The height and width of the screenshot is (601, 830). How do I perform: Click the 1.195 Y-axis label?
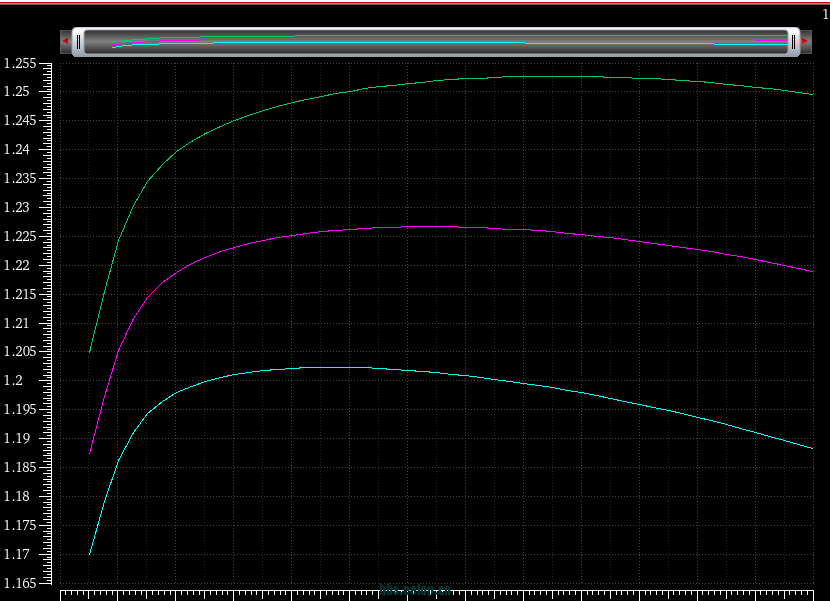pos(20,410)
